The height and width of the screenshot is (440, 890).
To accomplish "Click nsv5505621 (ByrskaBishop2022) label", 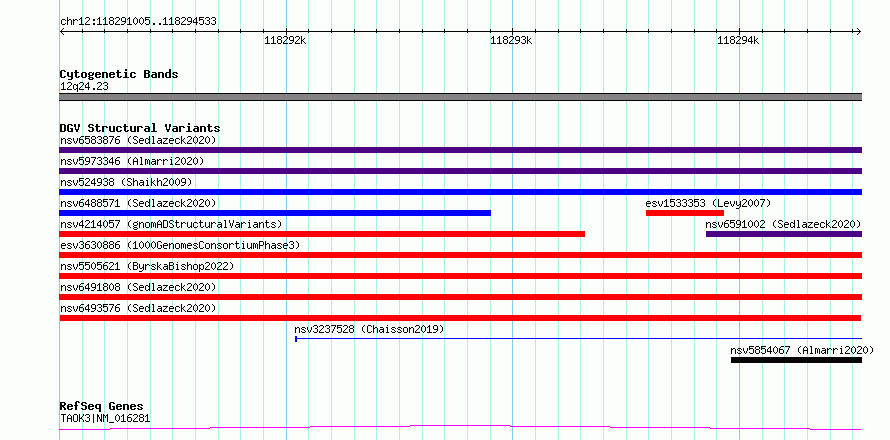I will coord(147,266).
